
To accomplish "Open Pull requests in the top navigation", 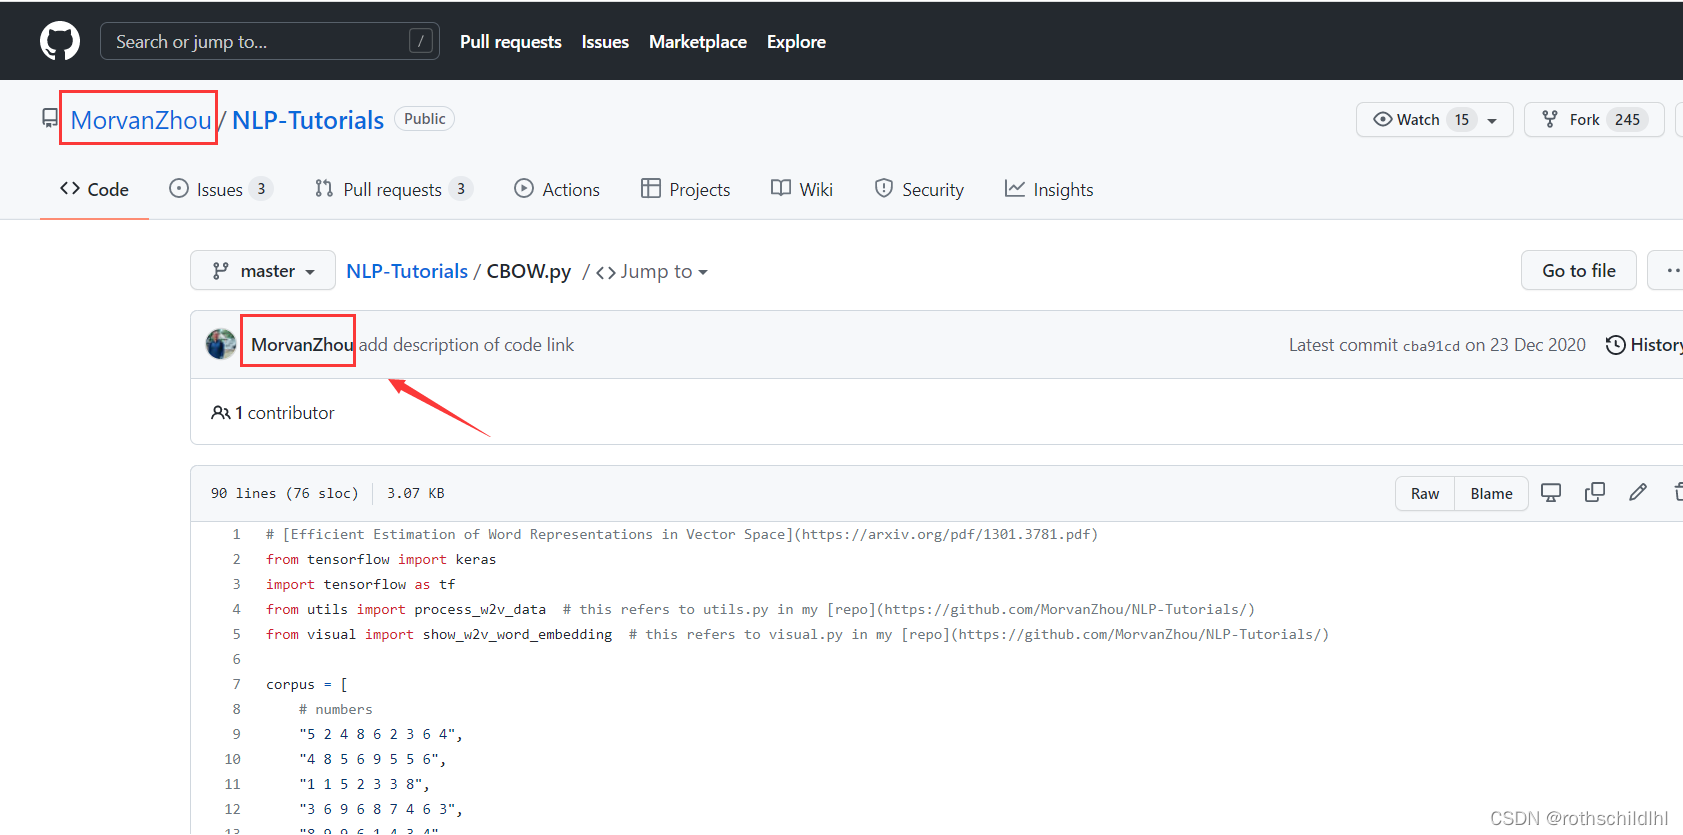I will pos(511,42).
